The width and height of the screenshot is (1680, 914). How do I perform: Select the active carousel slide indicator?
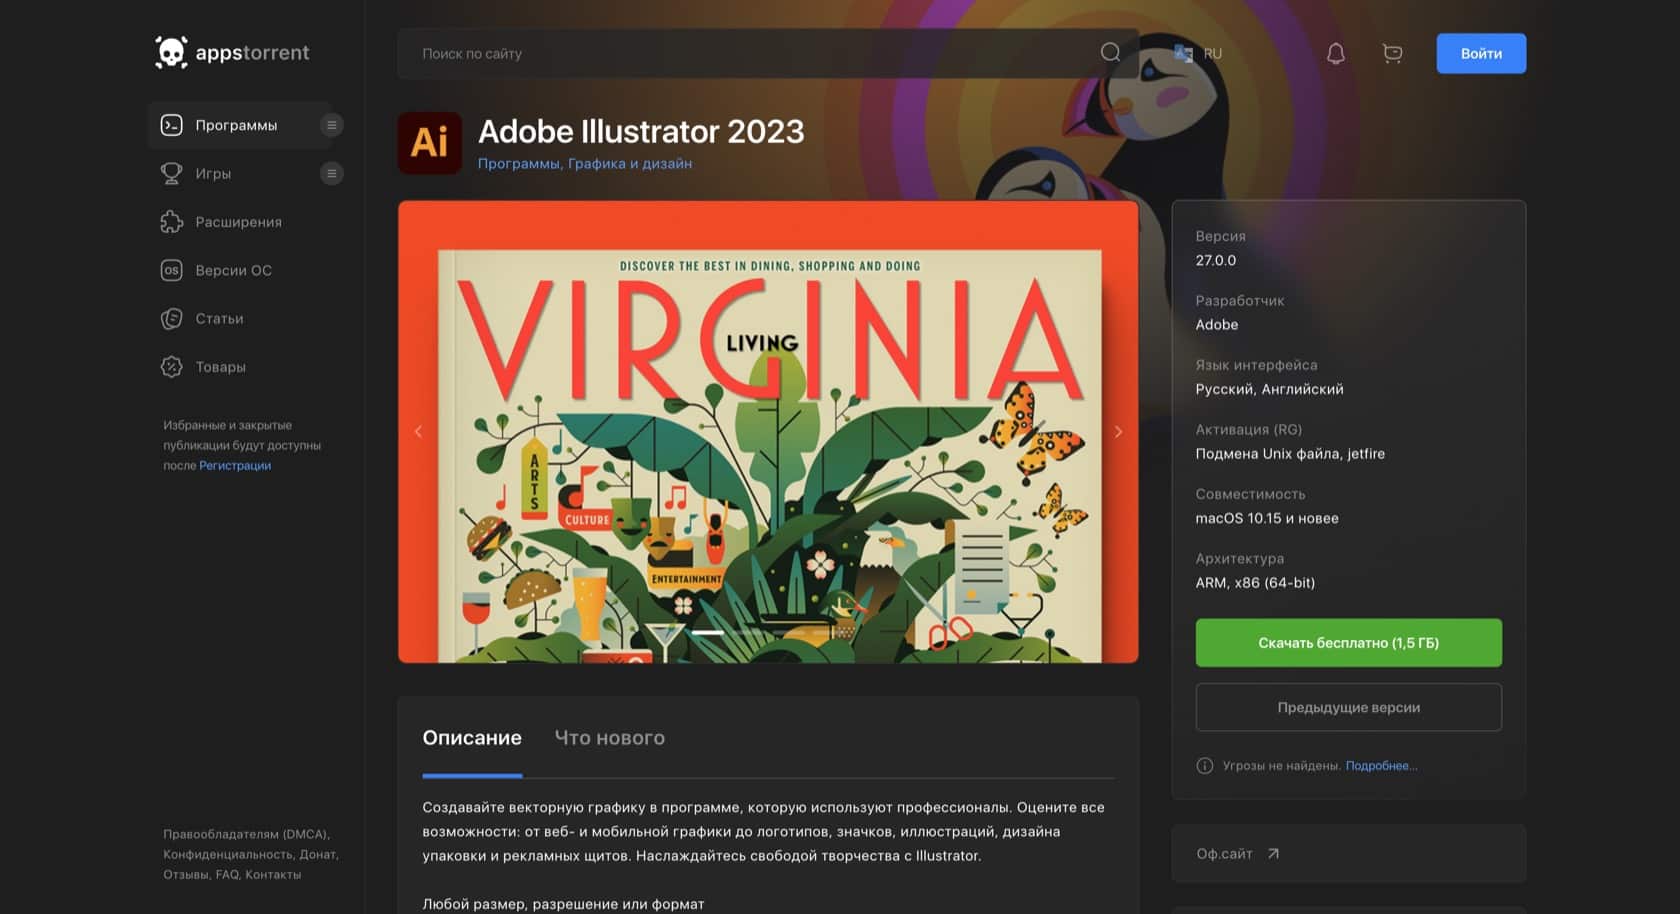click(708, 632)
